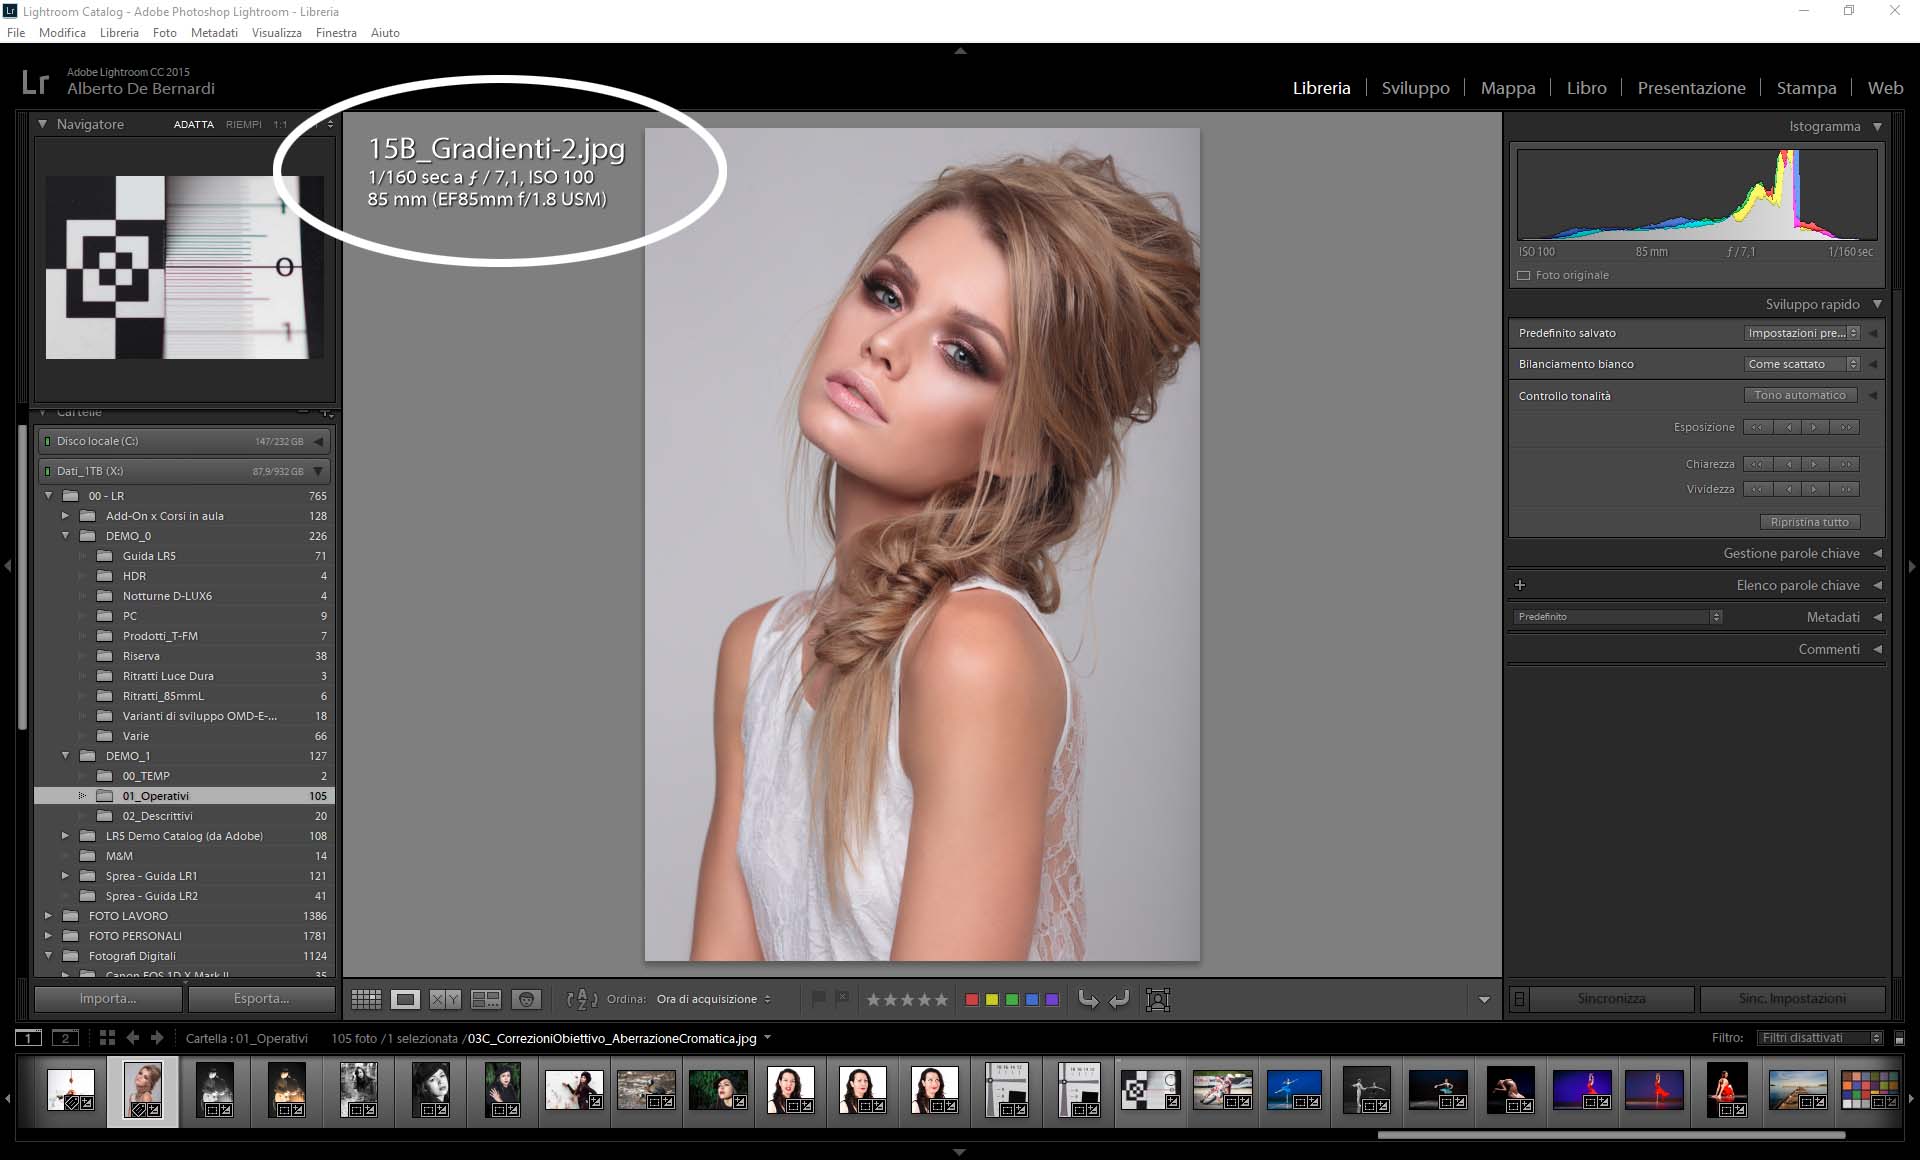Switch to Grid view icon
Screen dimensions: 1920x1160
pyautogui.click(x=366, y=999)
